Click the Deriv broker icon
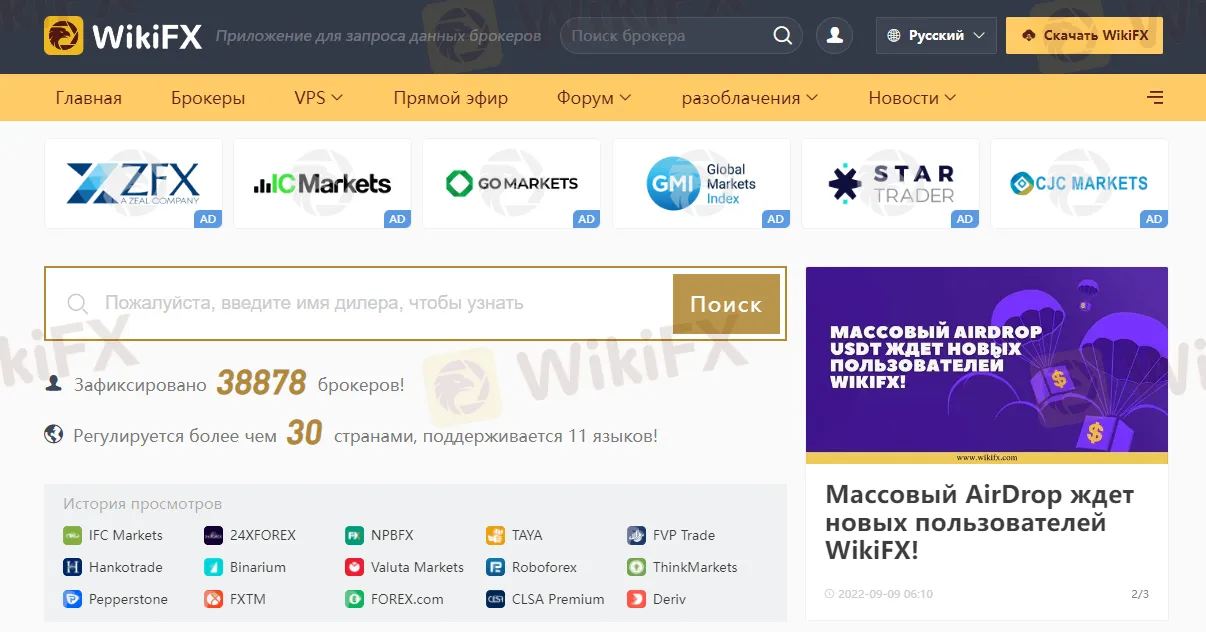This screenshot has width=1206, height=632. point(636,599)
